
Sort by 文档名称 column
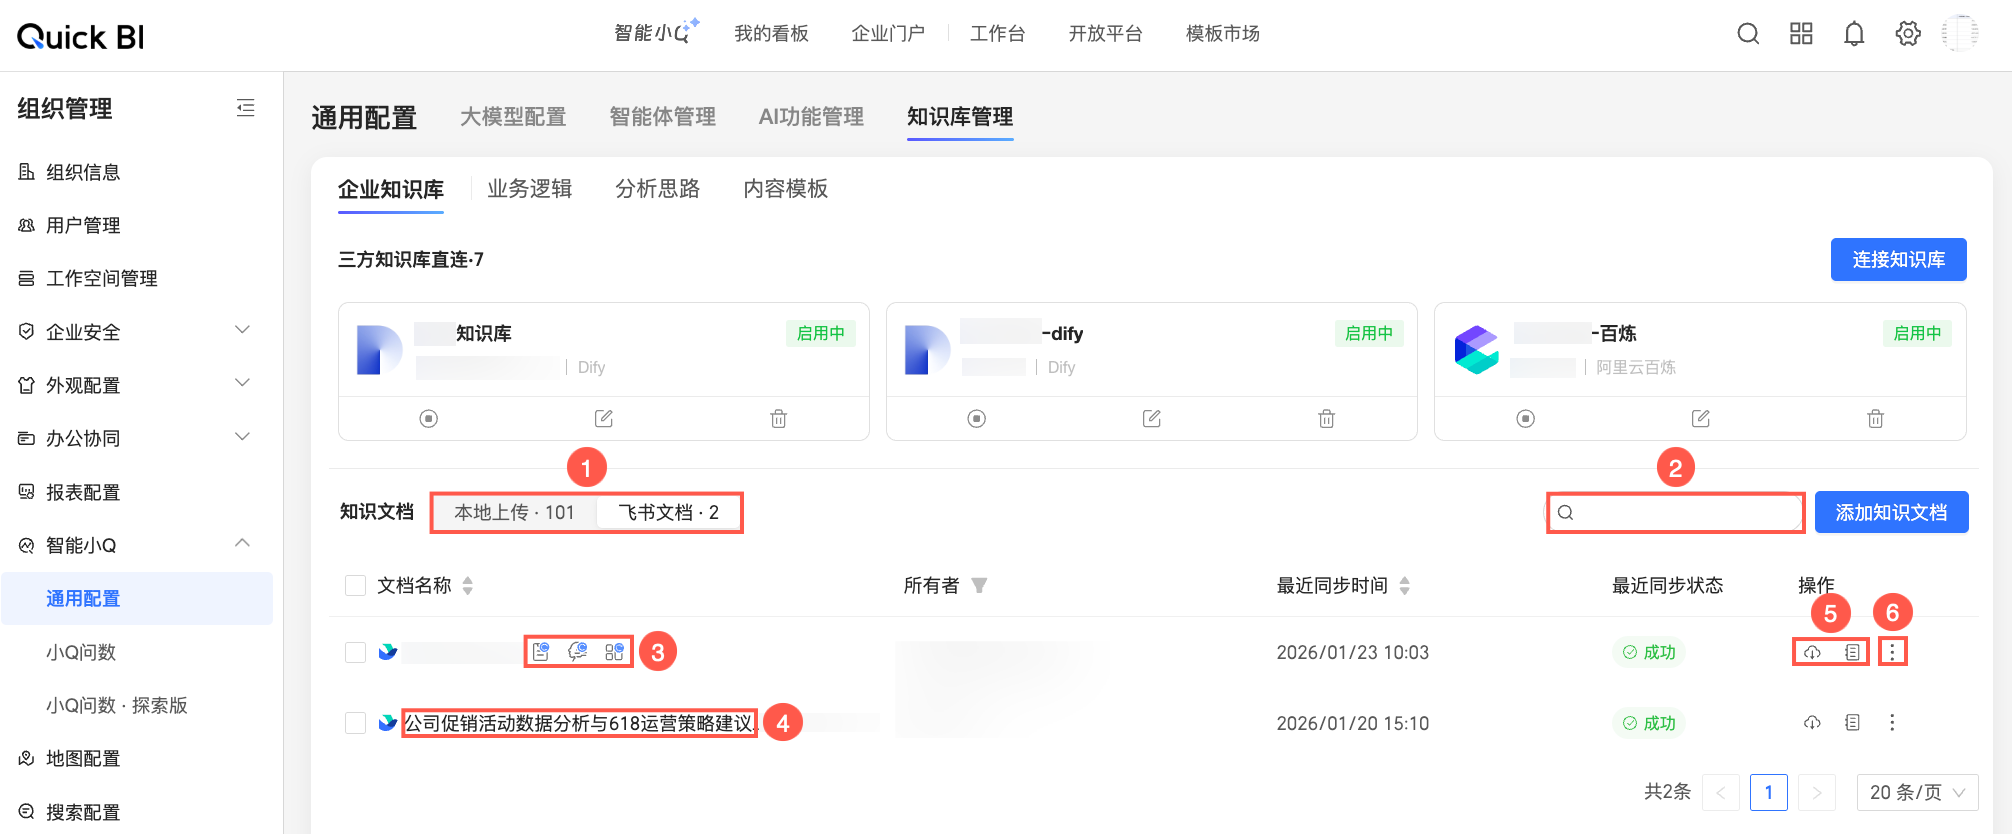468,586
